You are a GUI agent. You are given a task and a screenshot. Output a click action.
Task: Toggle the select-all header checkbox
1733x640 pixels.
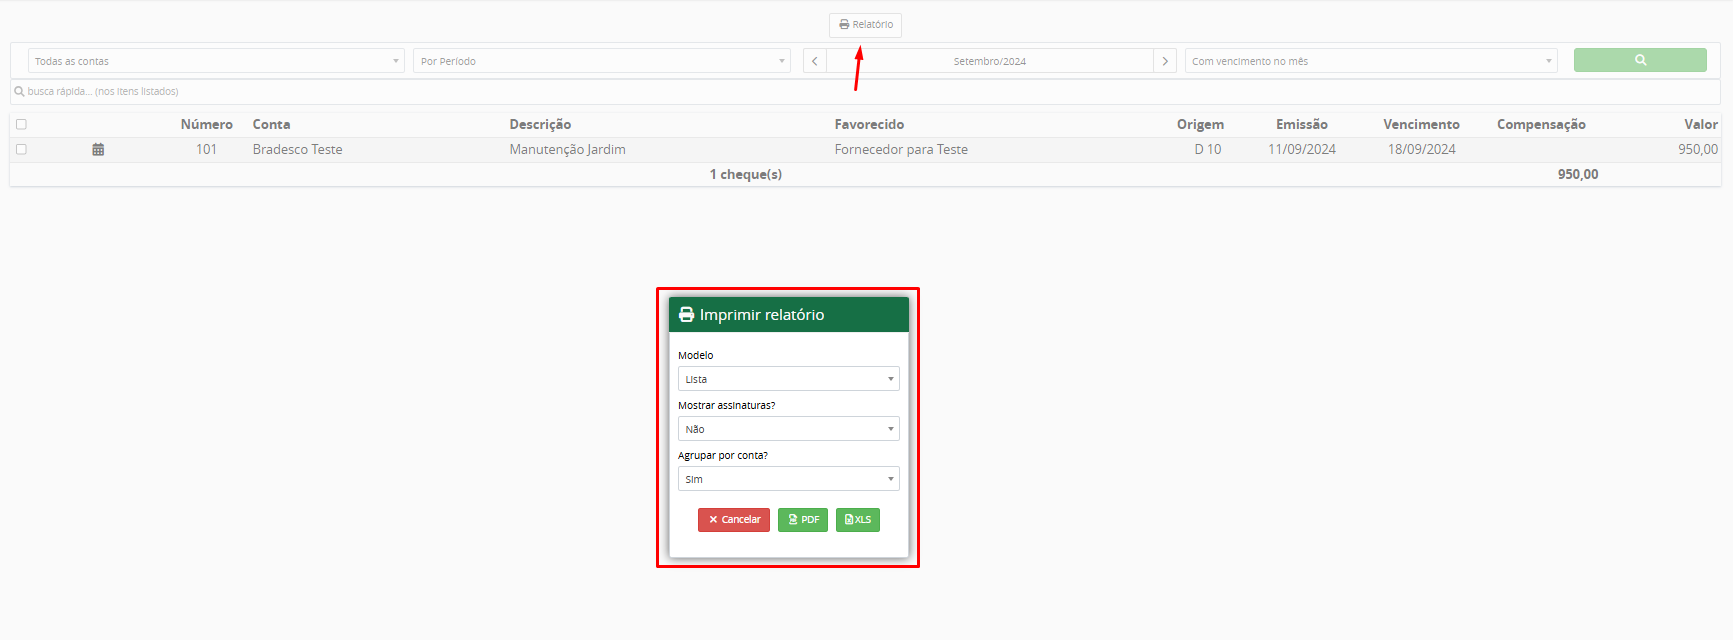click(21, 125)
